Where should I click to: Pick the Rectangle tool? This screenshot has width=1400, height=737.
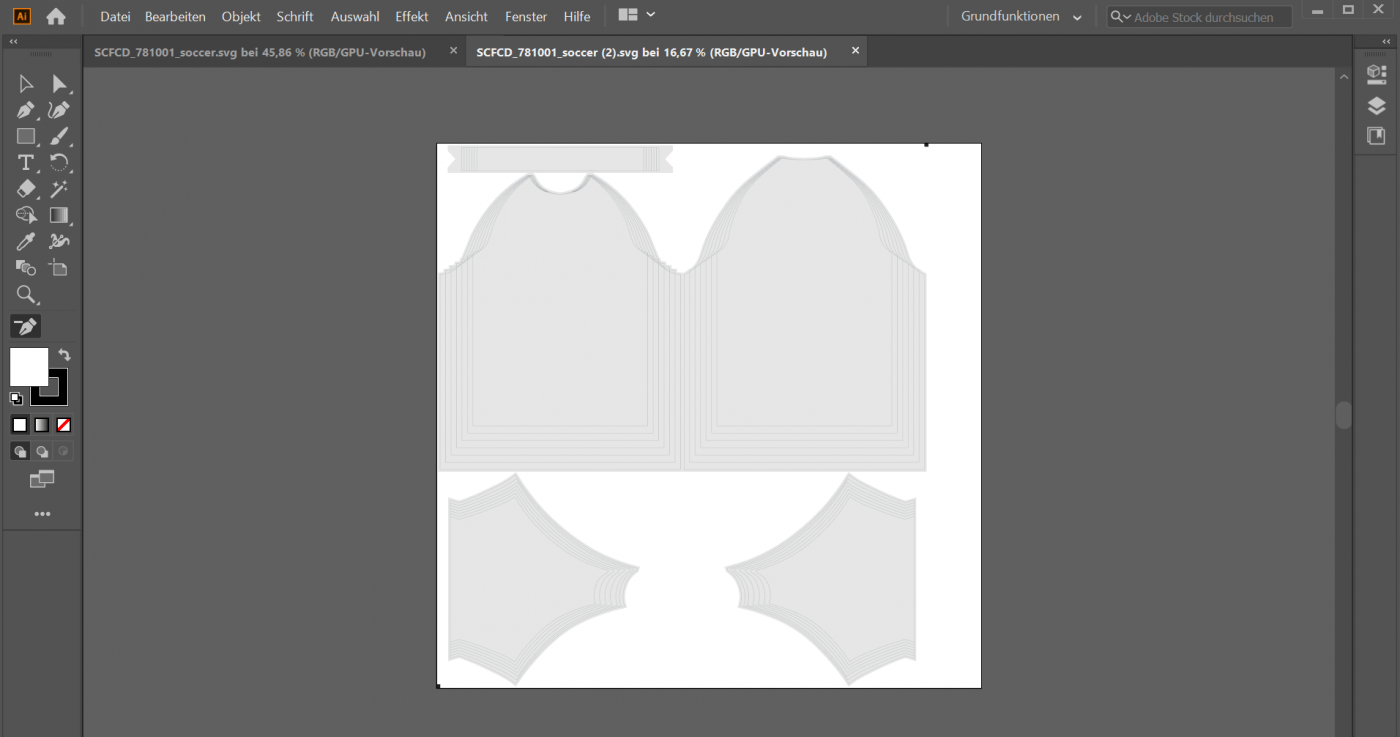point(26,137)
